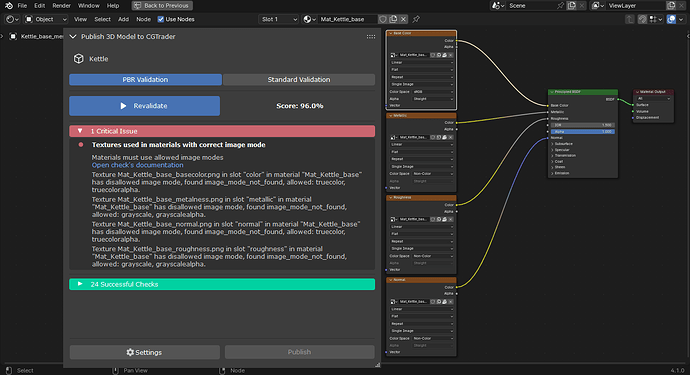This screenshot has width=690, height=375.
Task: Pin the node editor material with pin icon
Action: pos(416,19)
